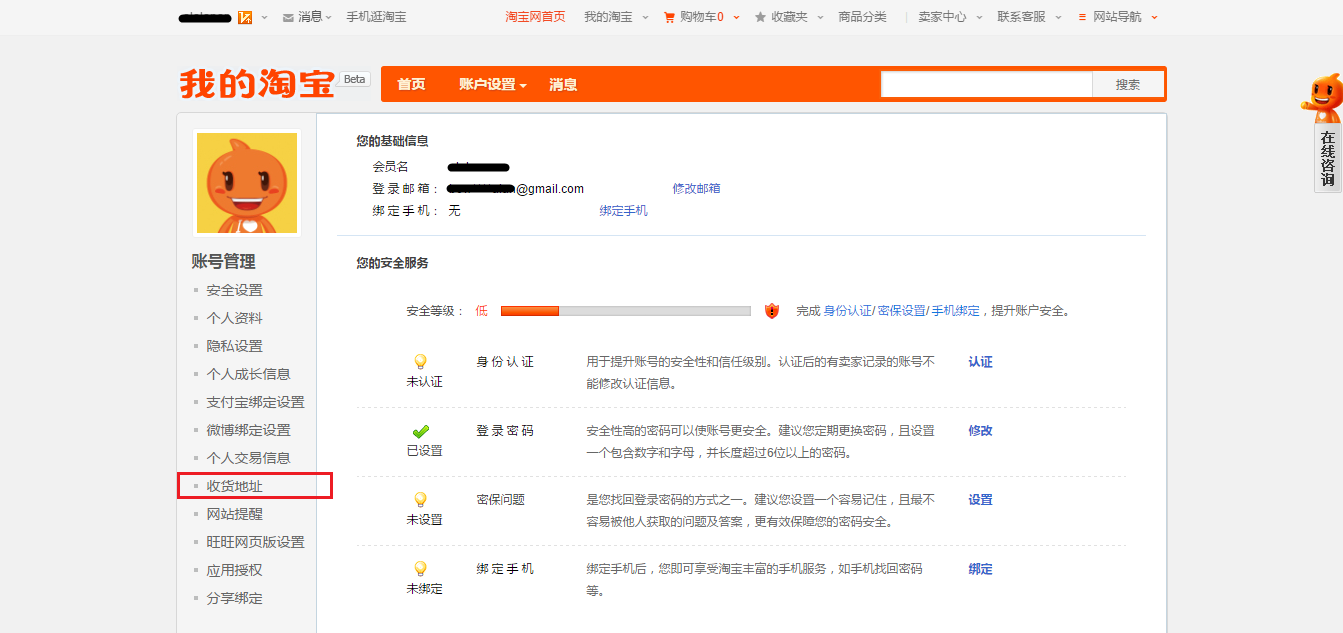This screenshot has height=633, width=1343.
Task: Click the green checkmark above 已设置
Action: tap(421, 432)
